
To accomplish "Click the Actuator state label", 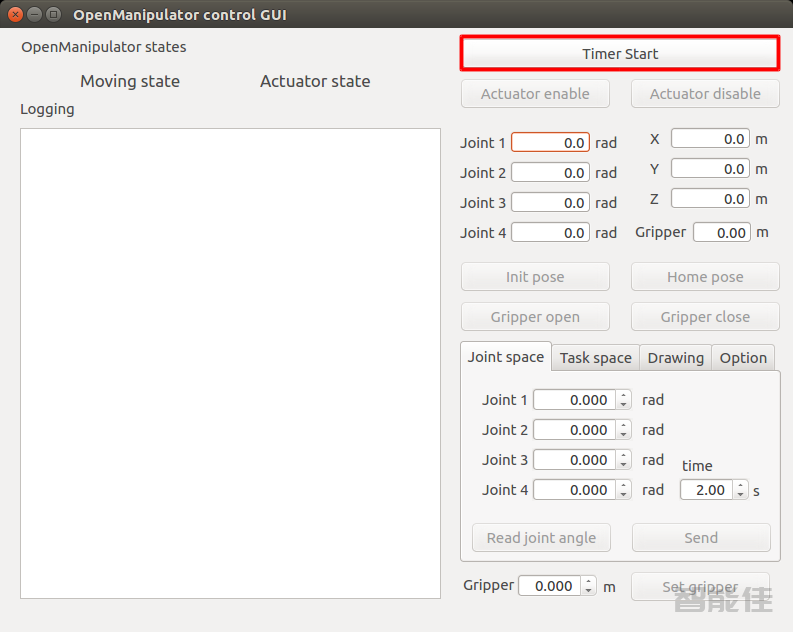I will coord(315,81).
